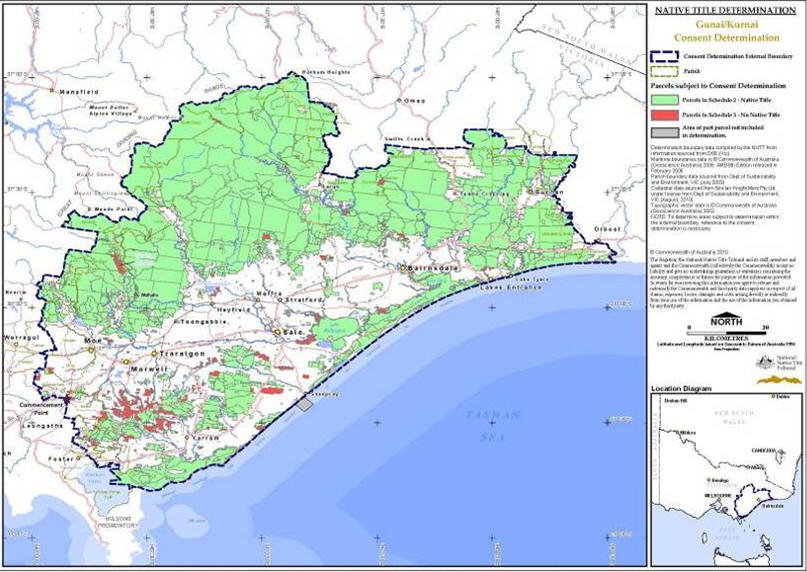Click the 'Morwell' label

[x=149, y=370]
